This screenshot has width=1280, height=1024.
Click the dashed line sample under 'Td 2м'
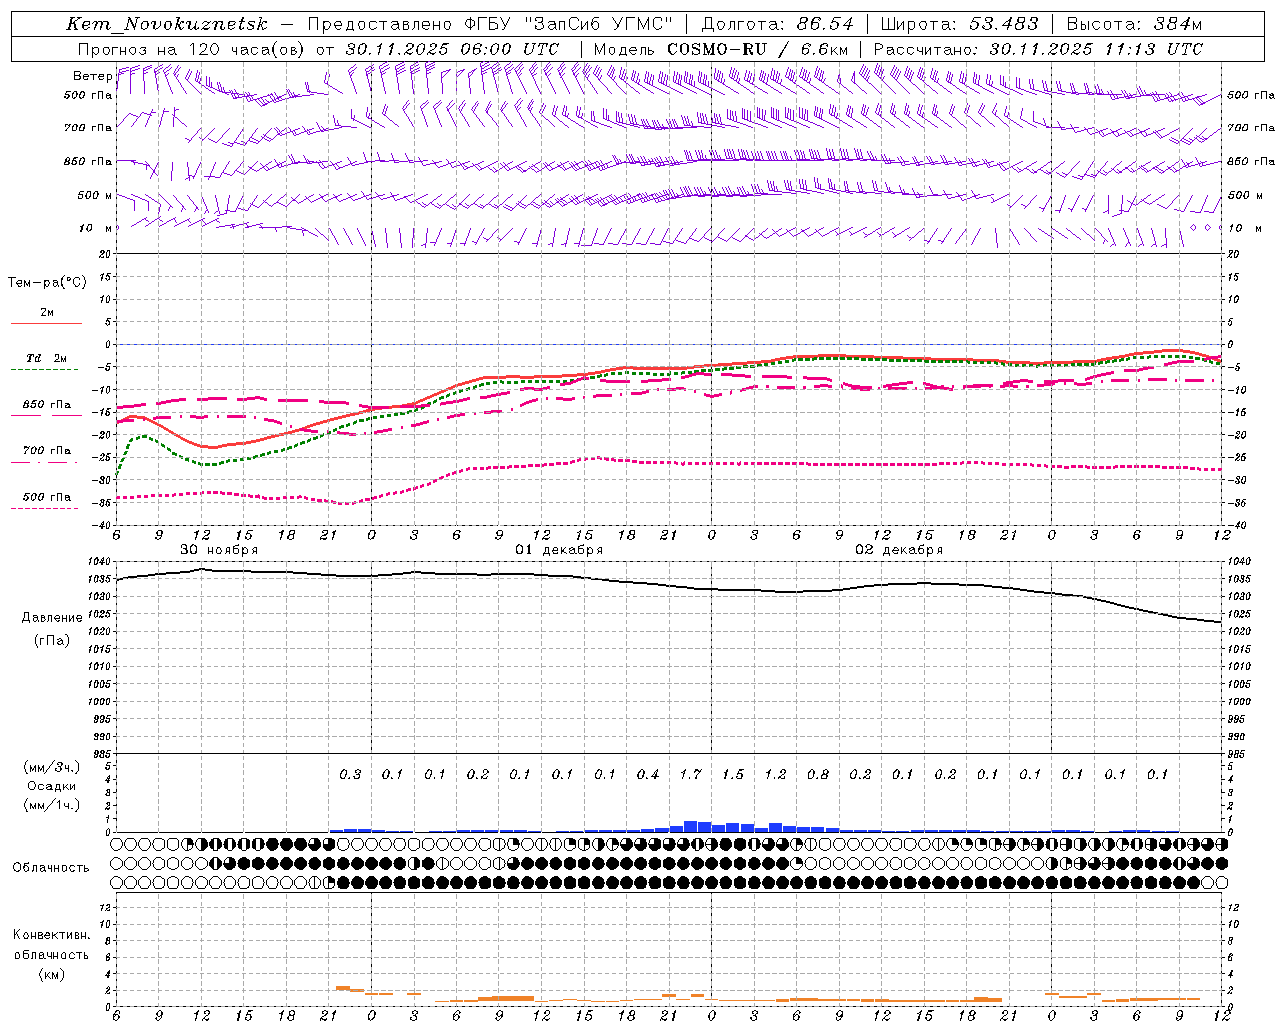coord(45,370)
